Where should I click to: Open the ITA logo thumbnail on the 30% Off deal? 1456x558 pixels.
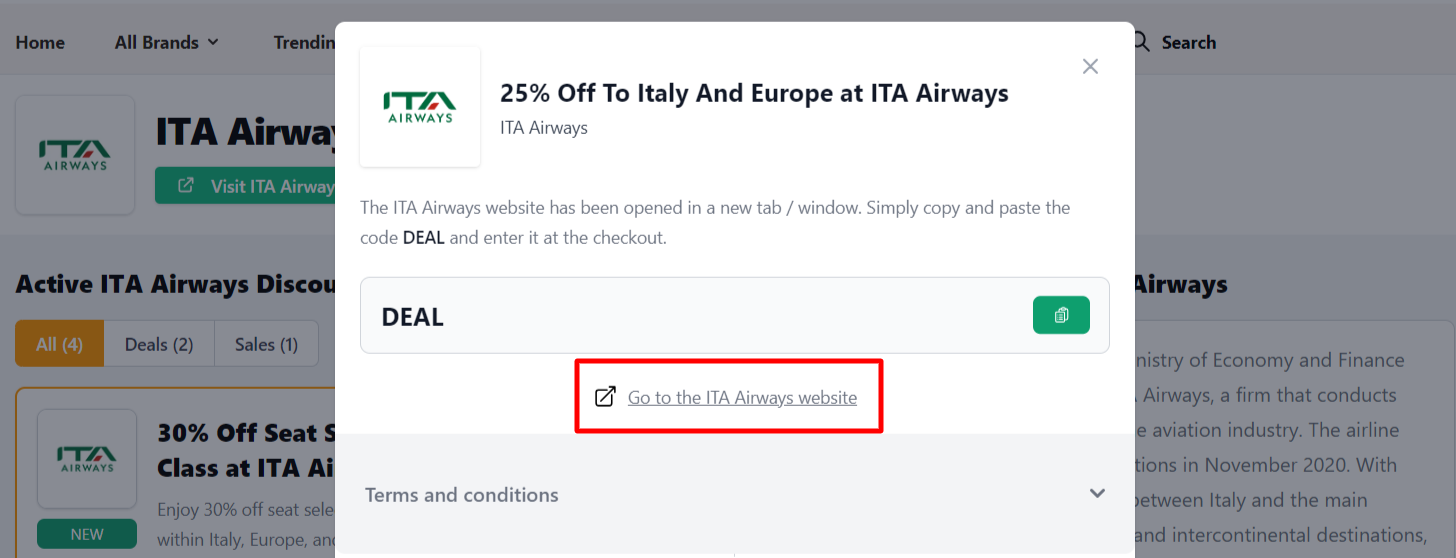click(x=87, y=458)
